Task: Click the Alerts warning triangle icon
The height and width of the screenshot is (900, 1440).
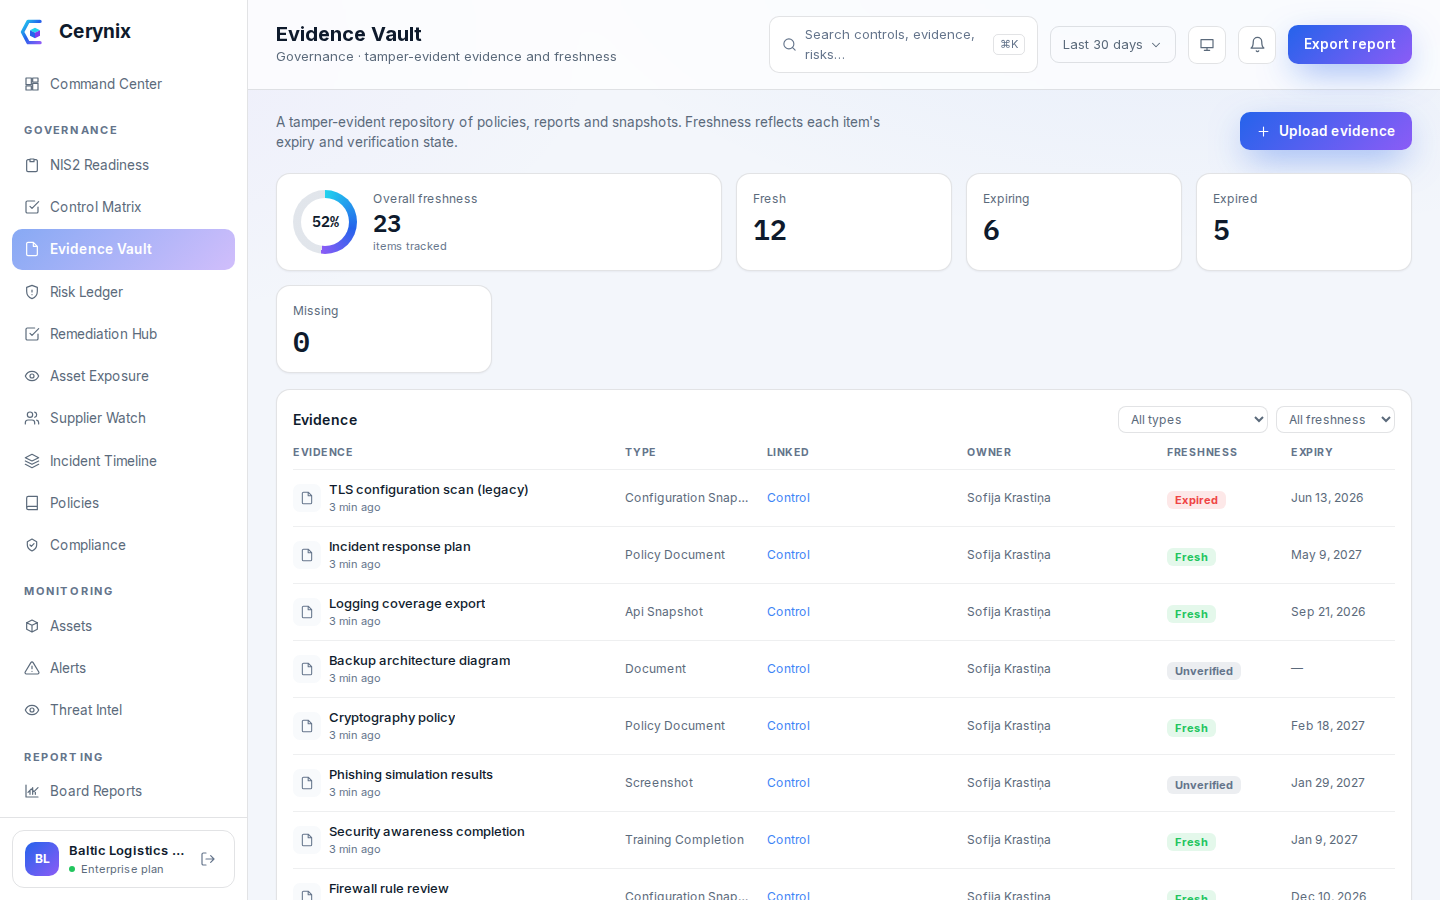Action: click(32, 668)
